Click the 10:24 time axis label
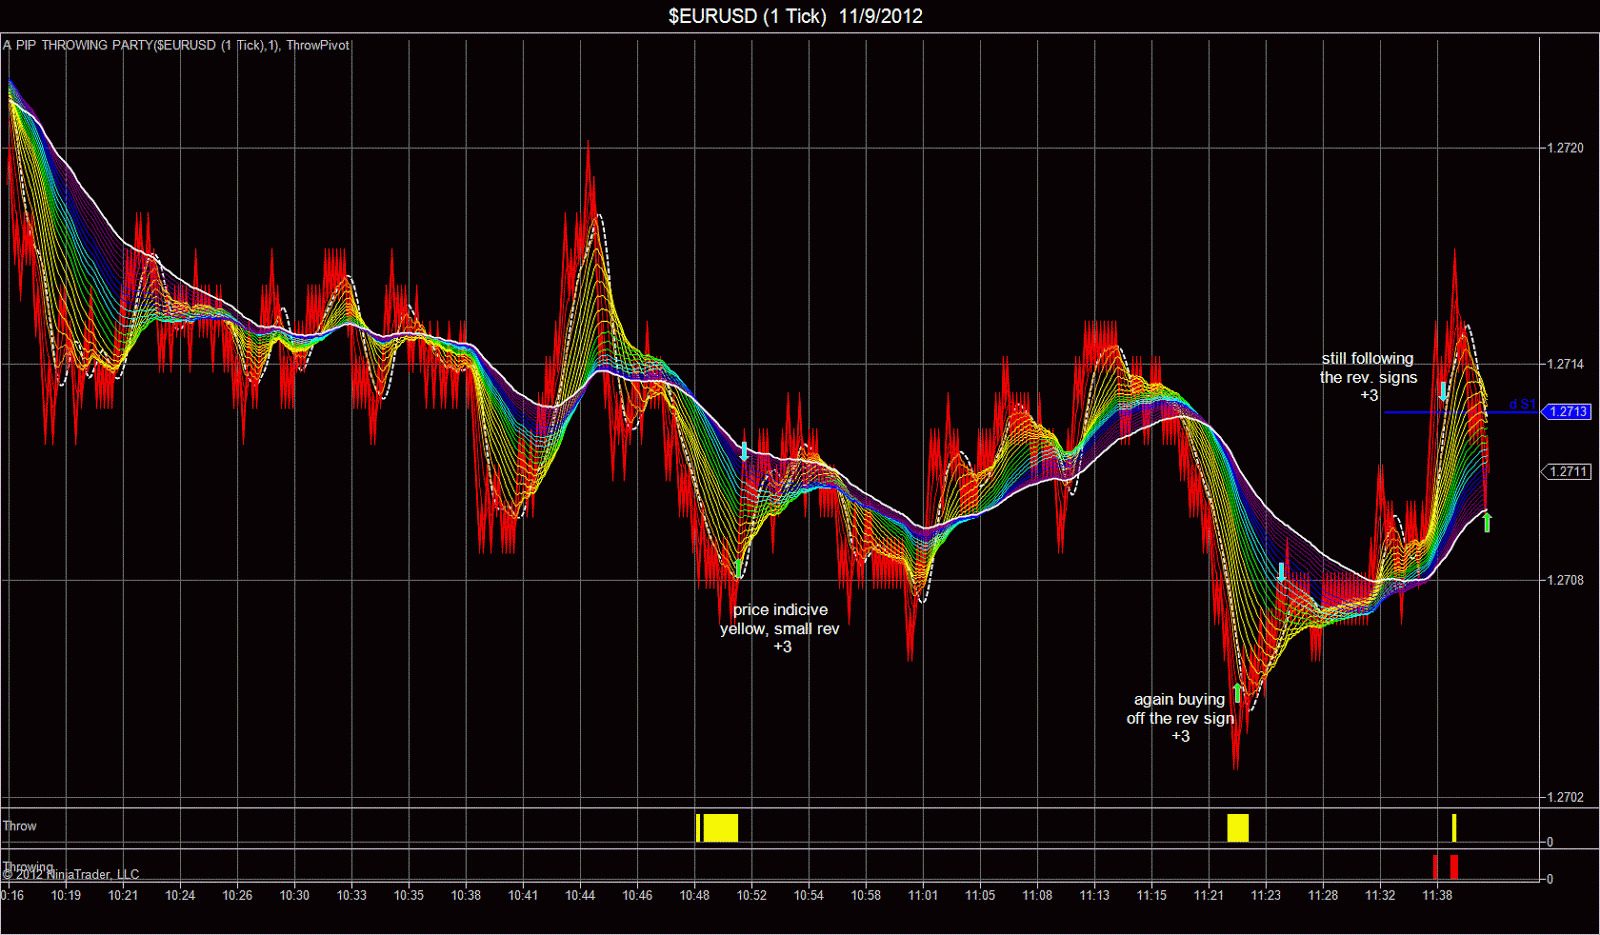The width and height of the screenshot is (1600, 935). click(180, 895)
